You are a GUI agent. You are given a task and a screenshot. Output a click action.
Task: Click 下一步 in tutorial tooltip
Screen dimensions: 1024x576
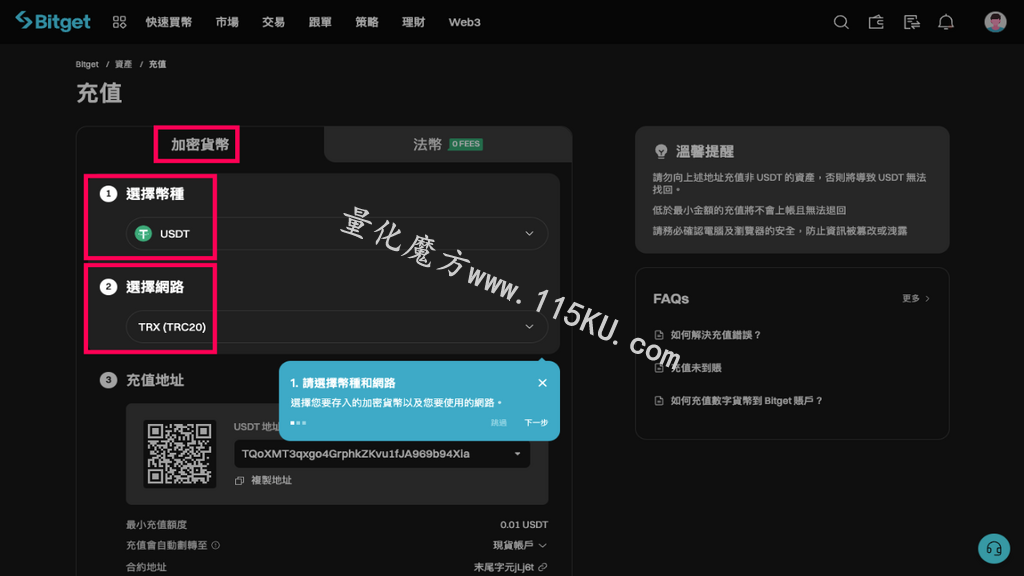click(x=536, y=423)
